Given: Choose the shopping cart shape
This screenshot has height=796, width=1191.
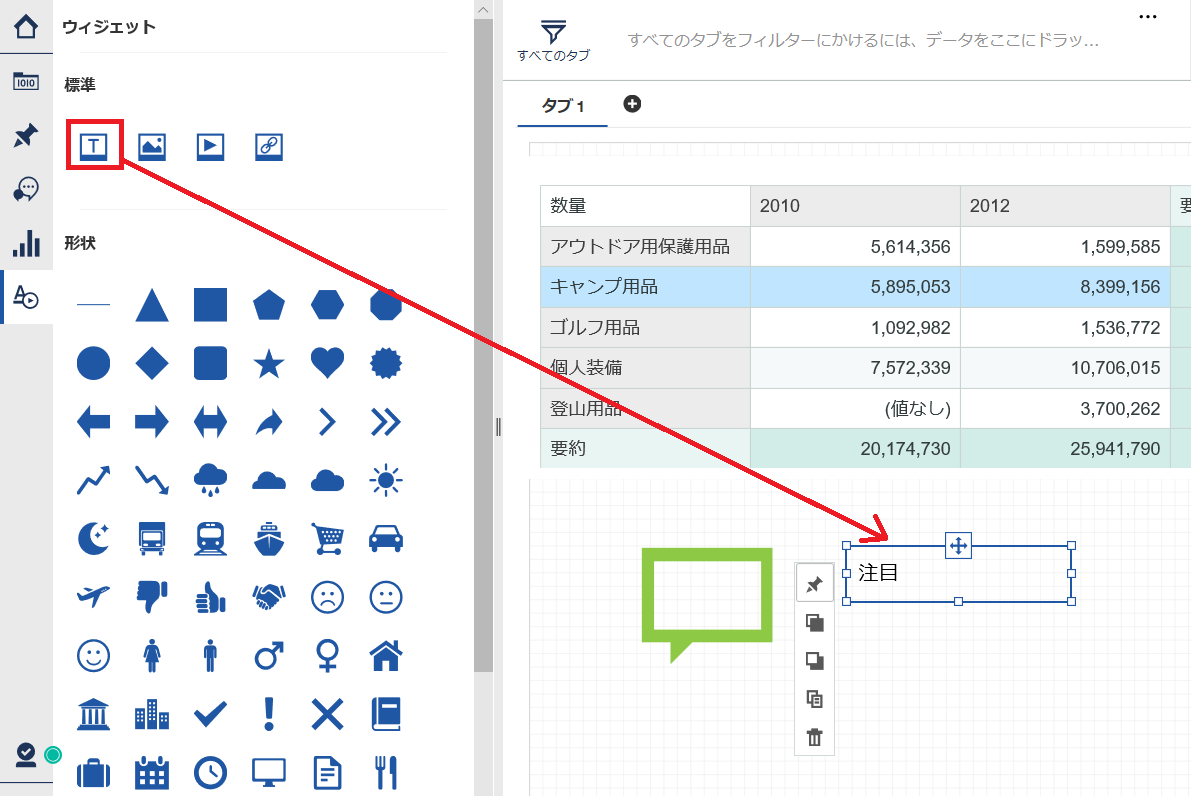Looking at the screenshot, I should [327, 539].
